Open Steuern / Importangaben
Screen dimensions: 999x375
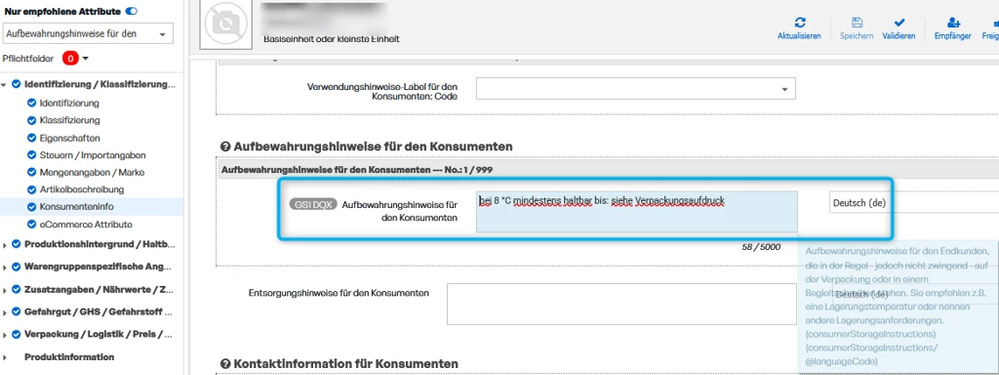tap(93, 155)
